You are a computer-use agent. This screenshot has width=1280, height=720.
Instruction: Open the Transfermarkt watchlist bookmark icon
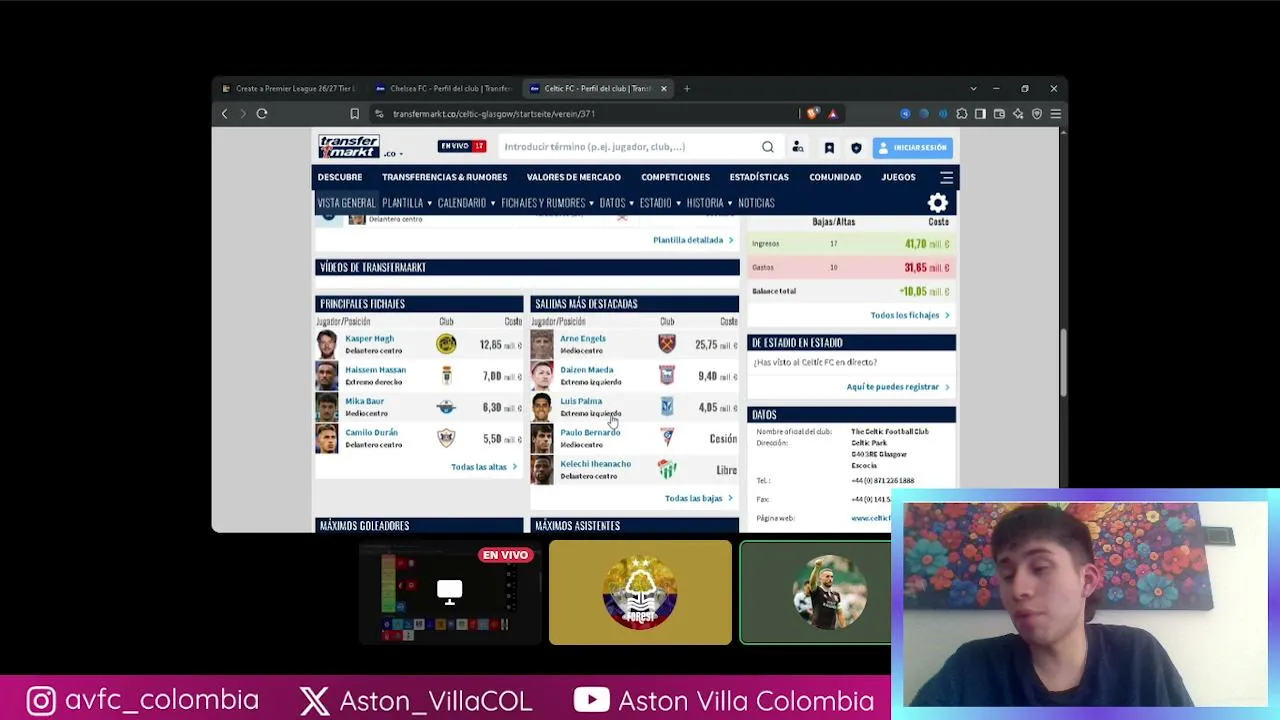(829, 148)
